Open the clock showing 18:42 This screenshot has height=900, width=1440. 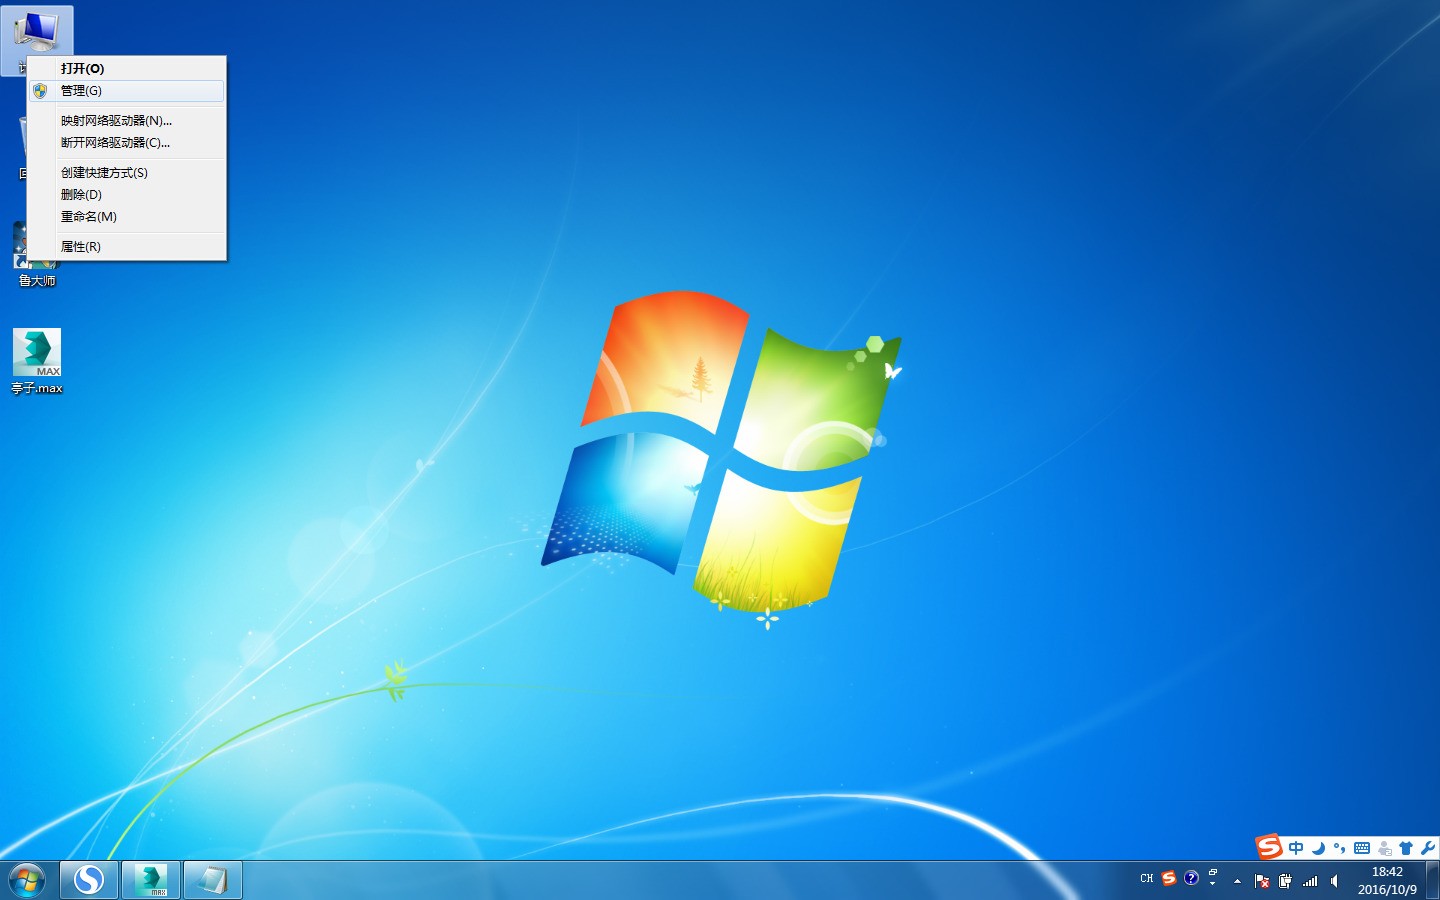tap(1387, 881)
